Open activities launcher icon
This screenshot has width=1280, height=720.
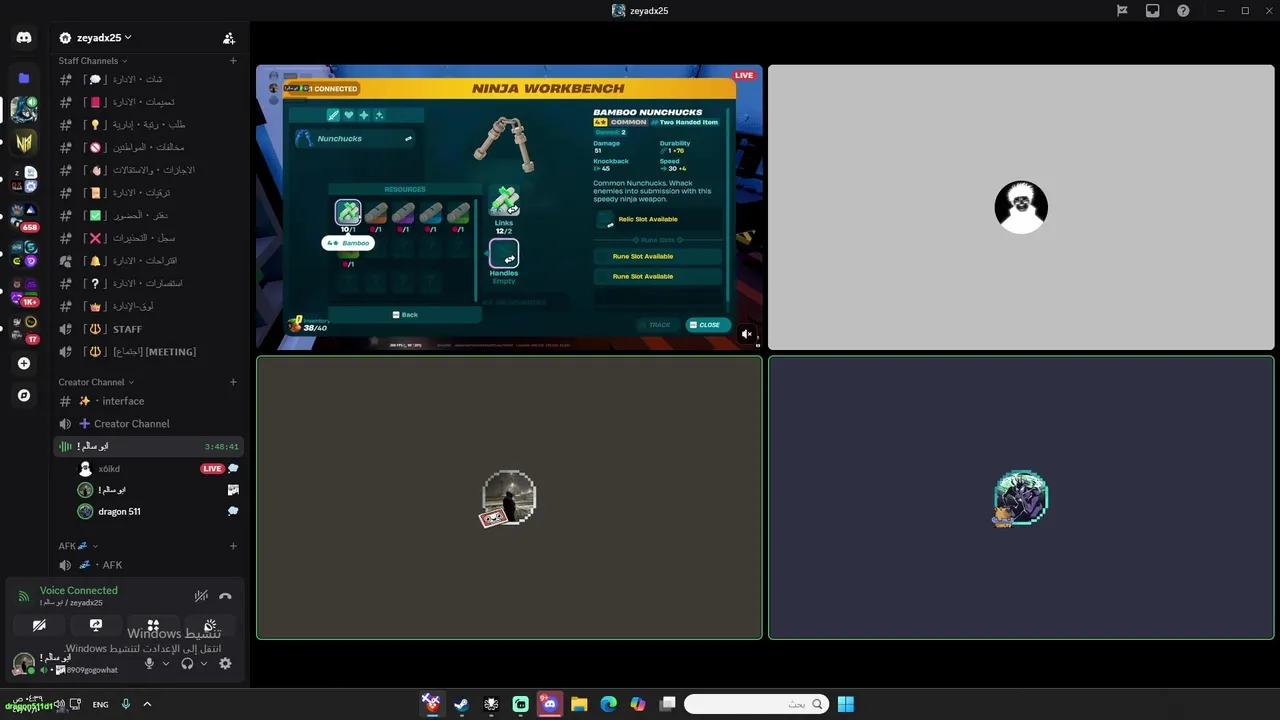(153, 625)
